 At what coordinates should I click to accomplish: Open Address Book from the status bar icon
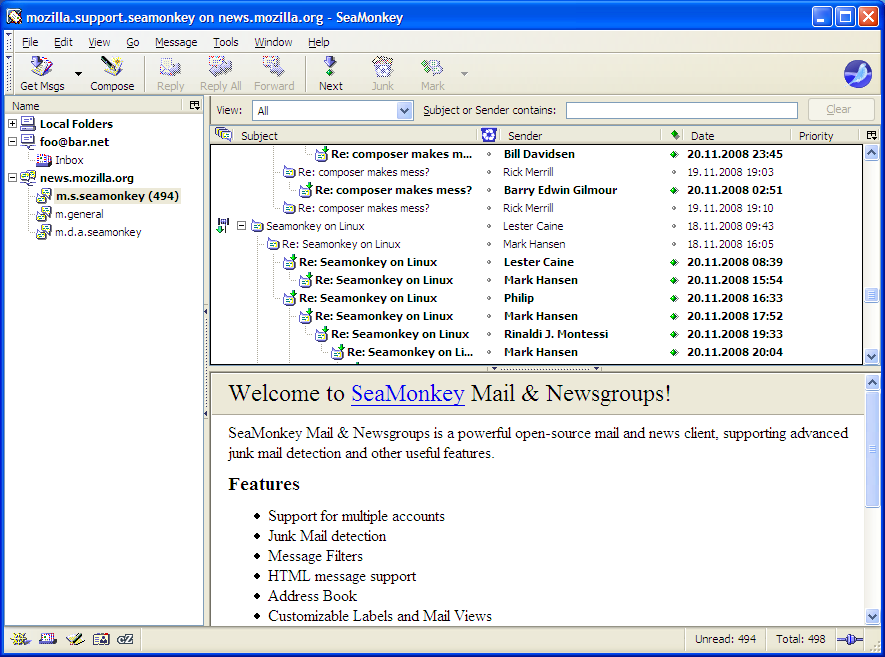pyautogui.click(x=100, y=639)
